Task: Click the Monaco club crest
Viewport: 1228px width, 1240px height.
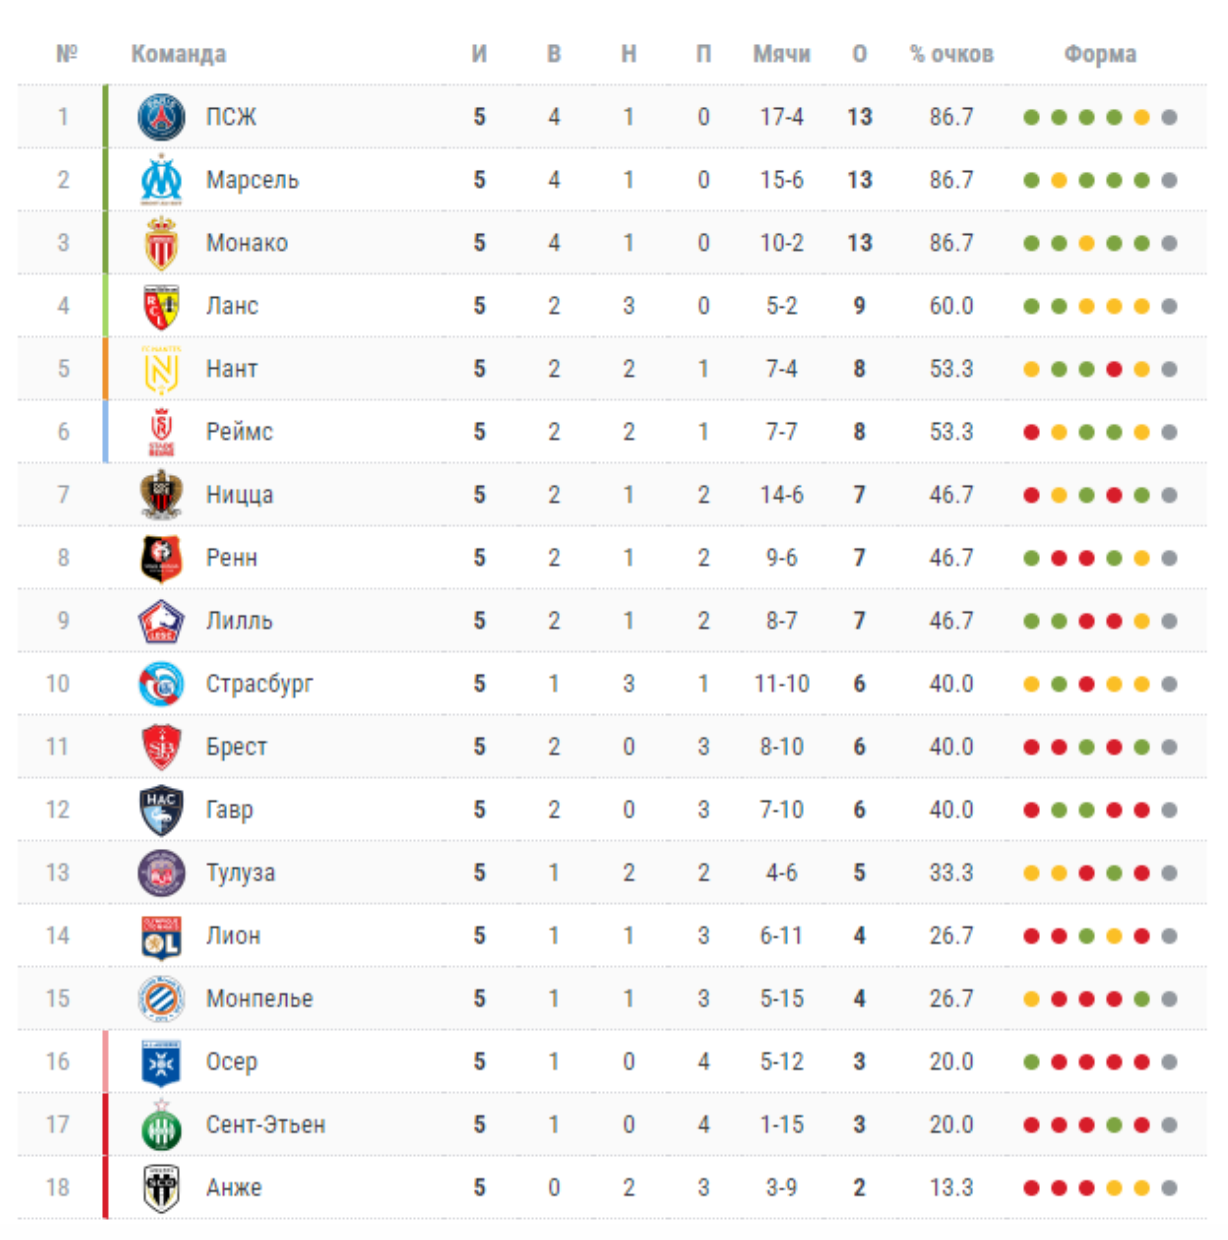Action: [x=161, y=243]
